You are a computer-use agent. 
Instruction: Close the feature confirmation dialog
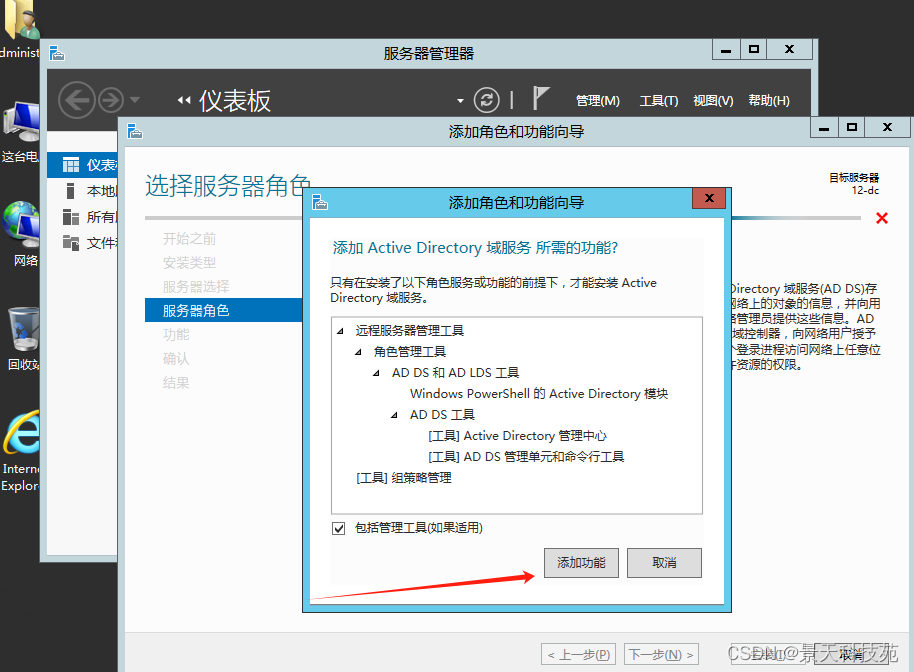pyautogui.click(x=709, y=198)
